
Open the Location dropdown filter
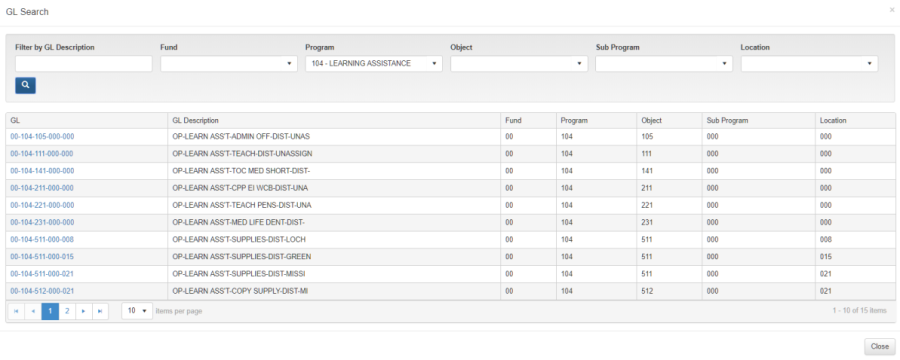tap(809, 64)
